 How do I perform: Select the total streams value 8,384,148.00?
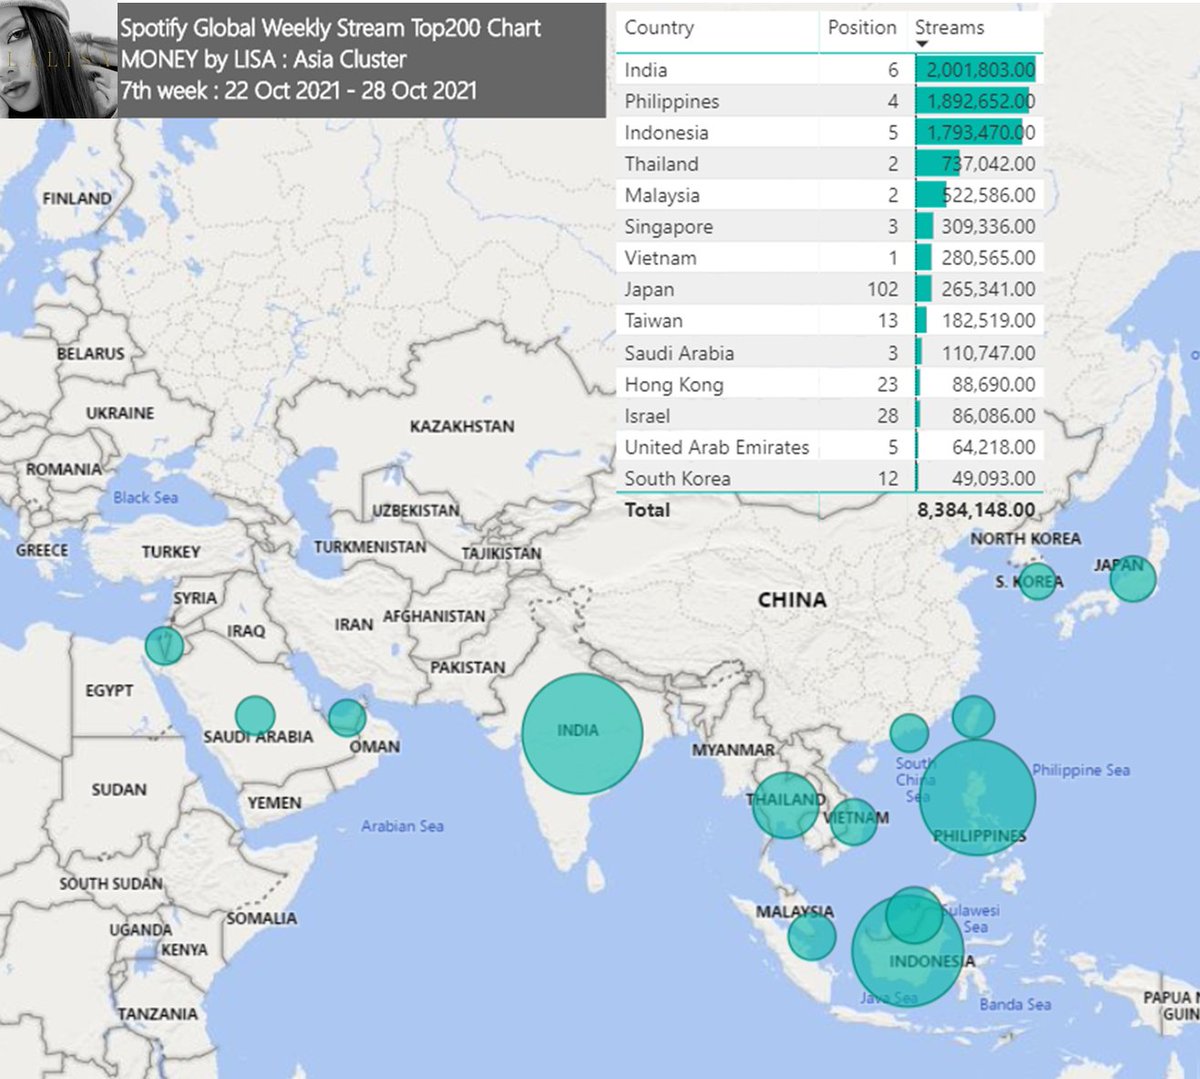(976, 510)
